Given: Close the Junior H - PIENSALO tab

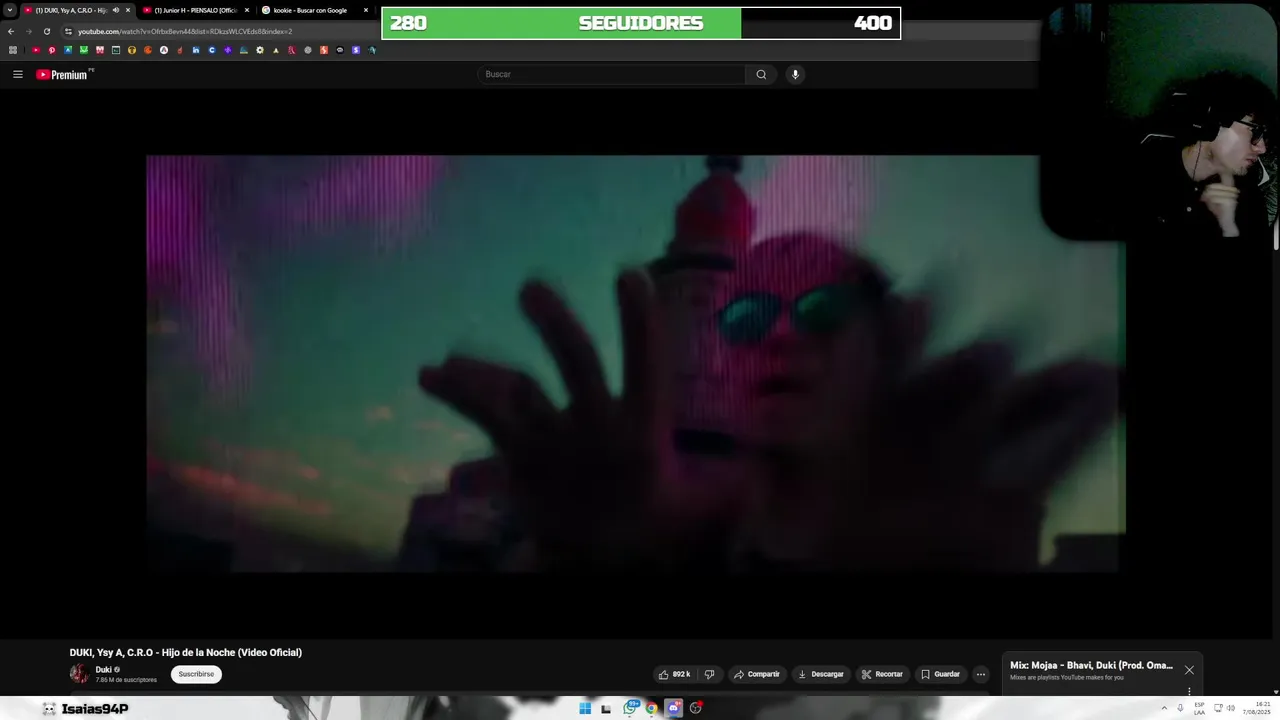Looking at the screenshot, I should 247,10.
